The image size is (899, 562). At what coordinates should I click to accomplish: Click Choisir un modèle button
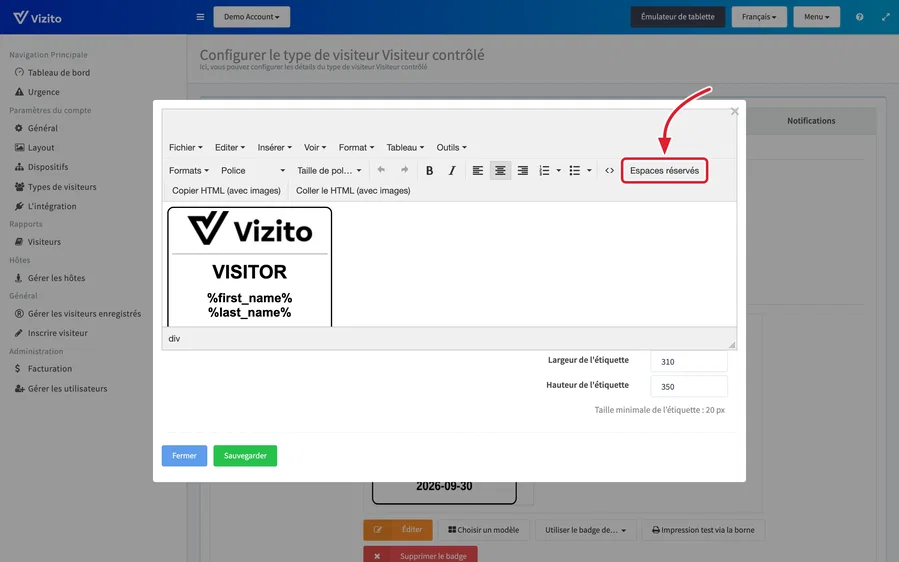coord(483,530)
